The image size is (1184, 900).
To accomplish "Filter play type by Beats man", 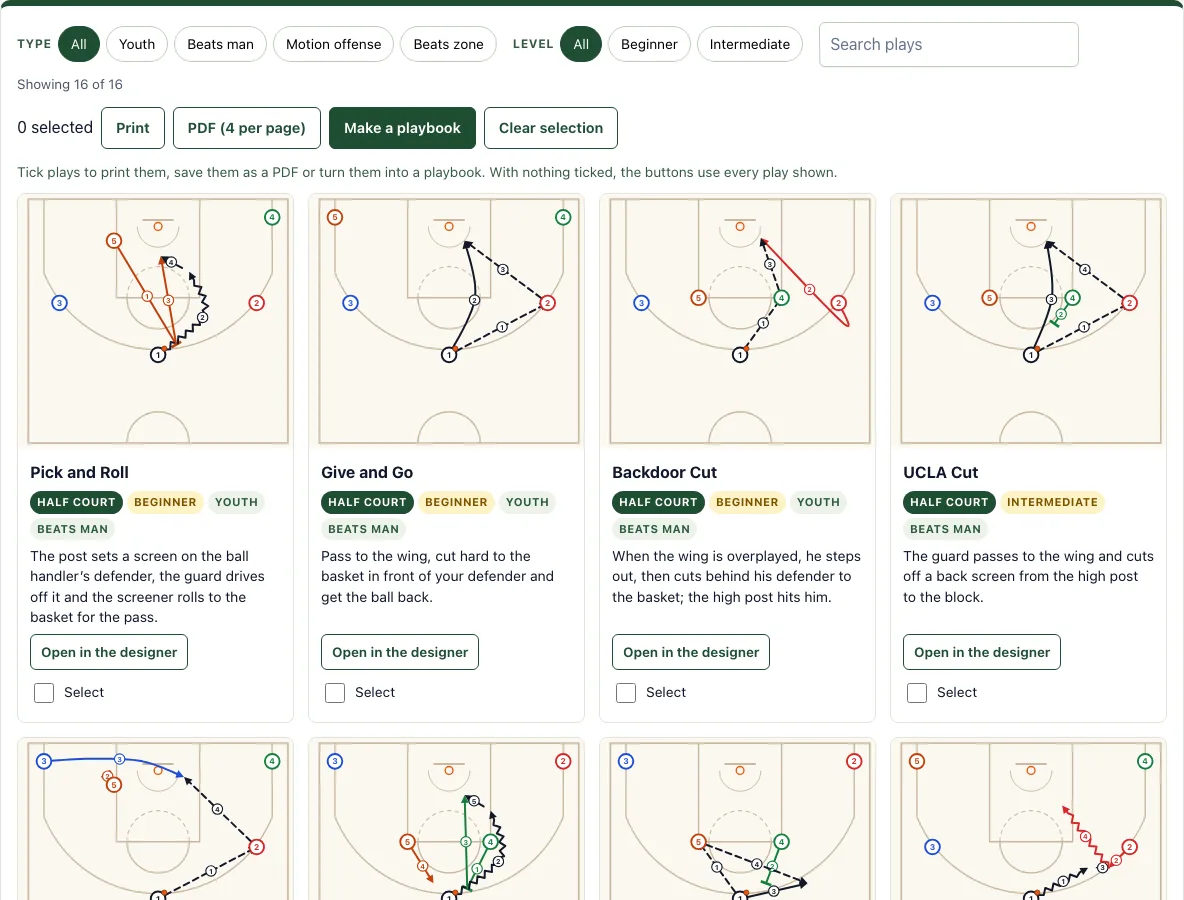I will click(220, 44).
